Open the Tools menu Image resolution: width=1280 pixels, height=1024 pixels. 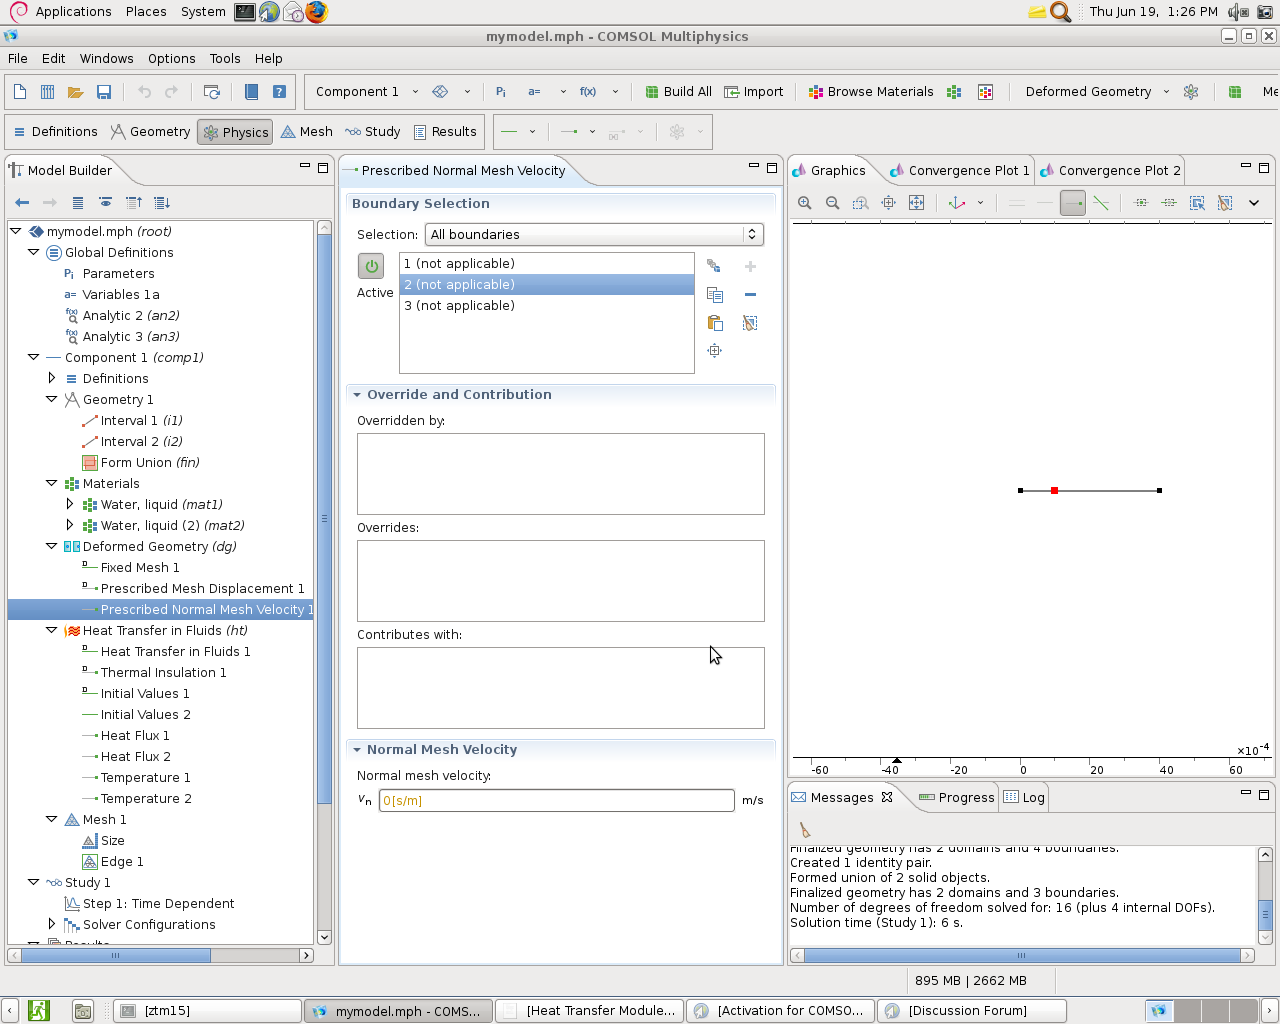coord(225,59)
